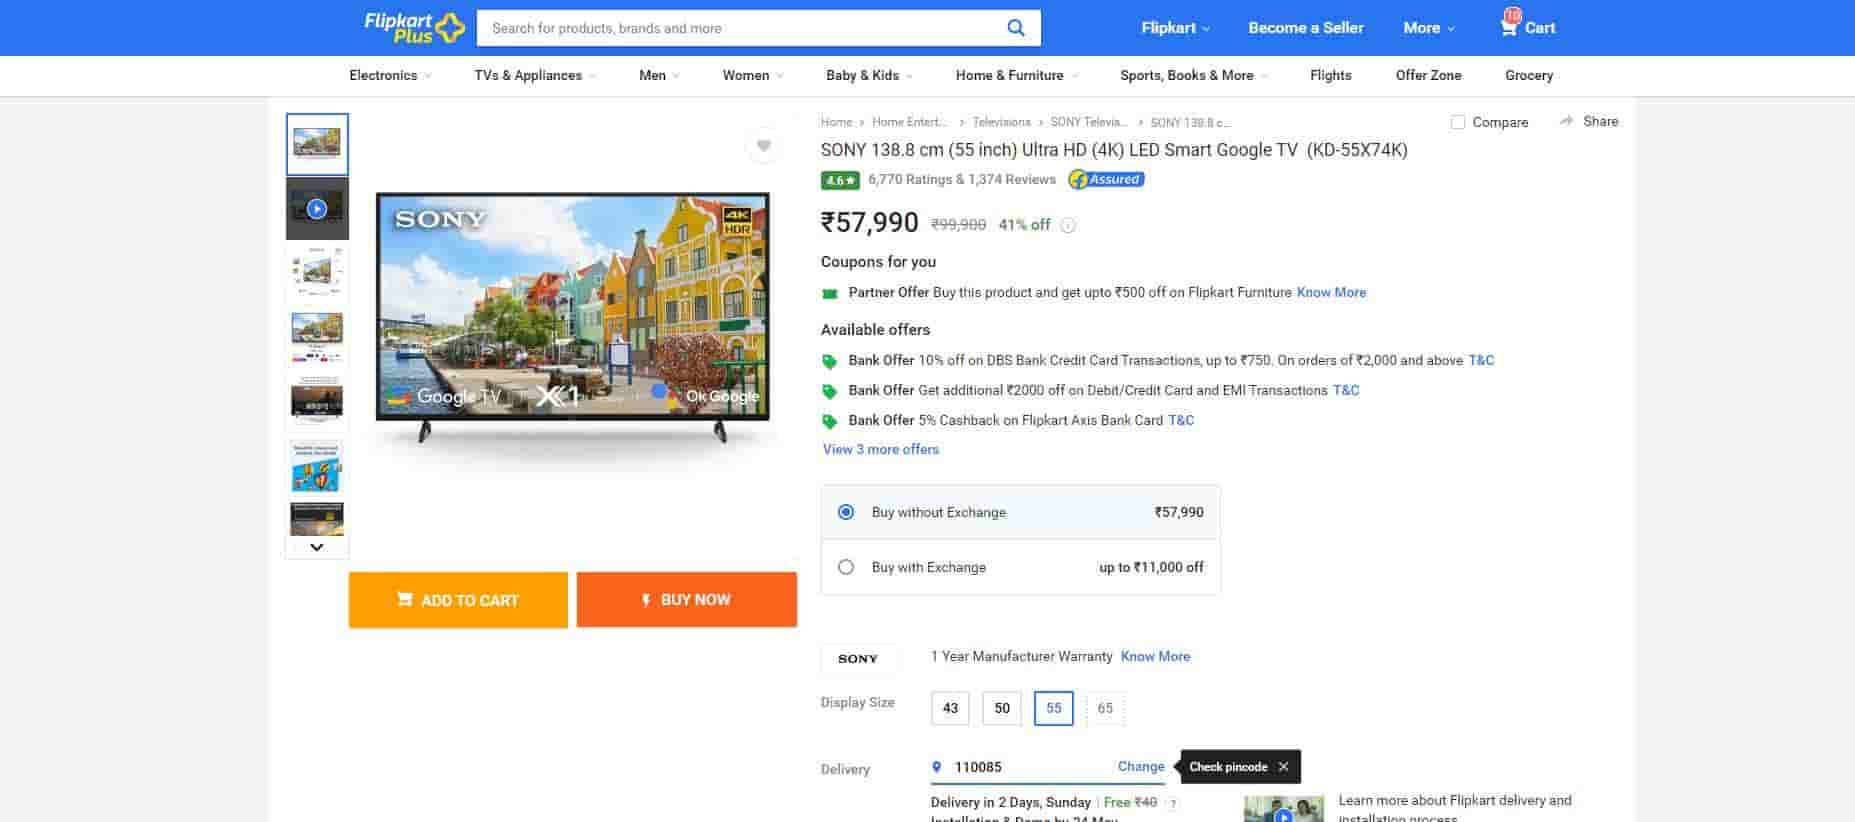
Task: Open the More dropdown in header
Action: [1428, 28]
